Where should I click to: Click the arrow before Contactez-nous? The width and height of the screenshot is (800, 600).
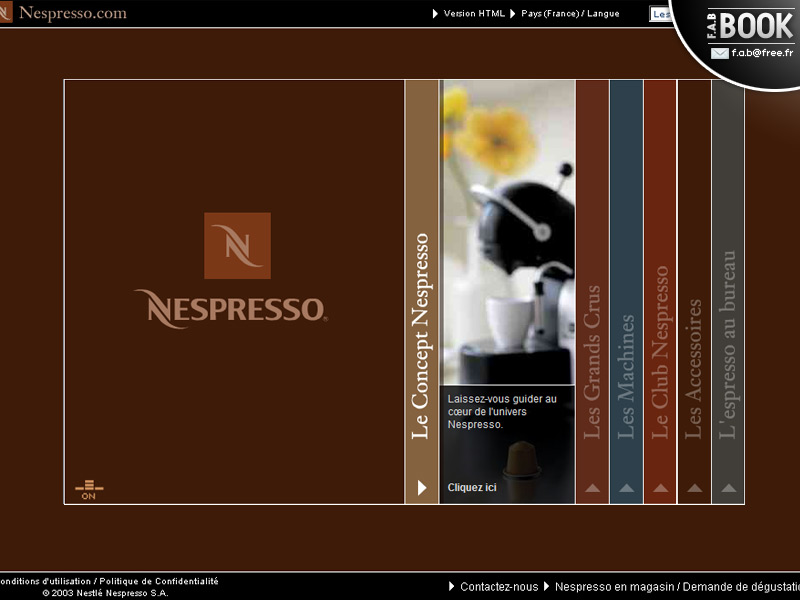(452, 587)
